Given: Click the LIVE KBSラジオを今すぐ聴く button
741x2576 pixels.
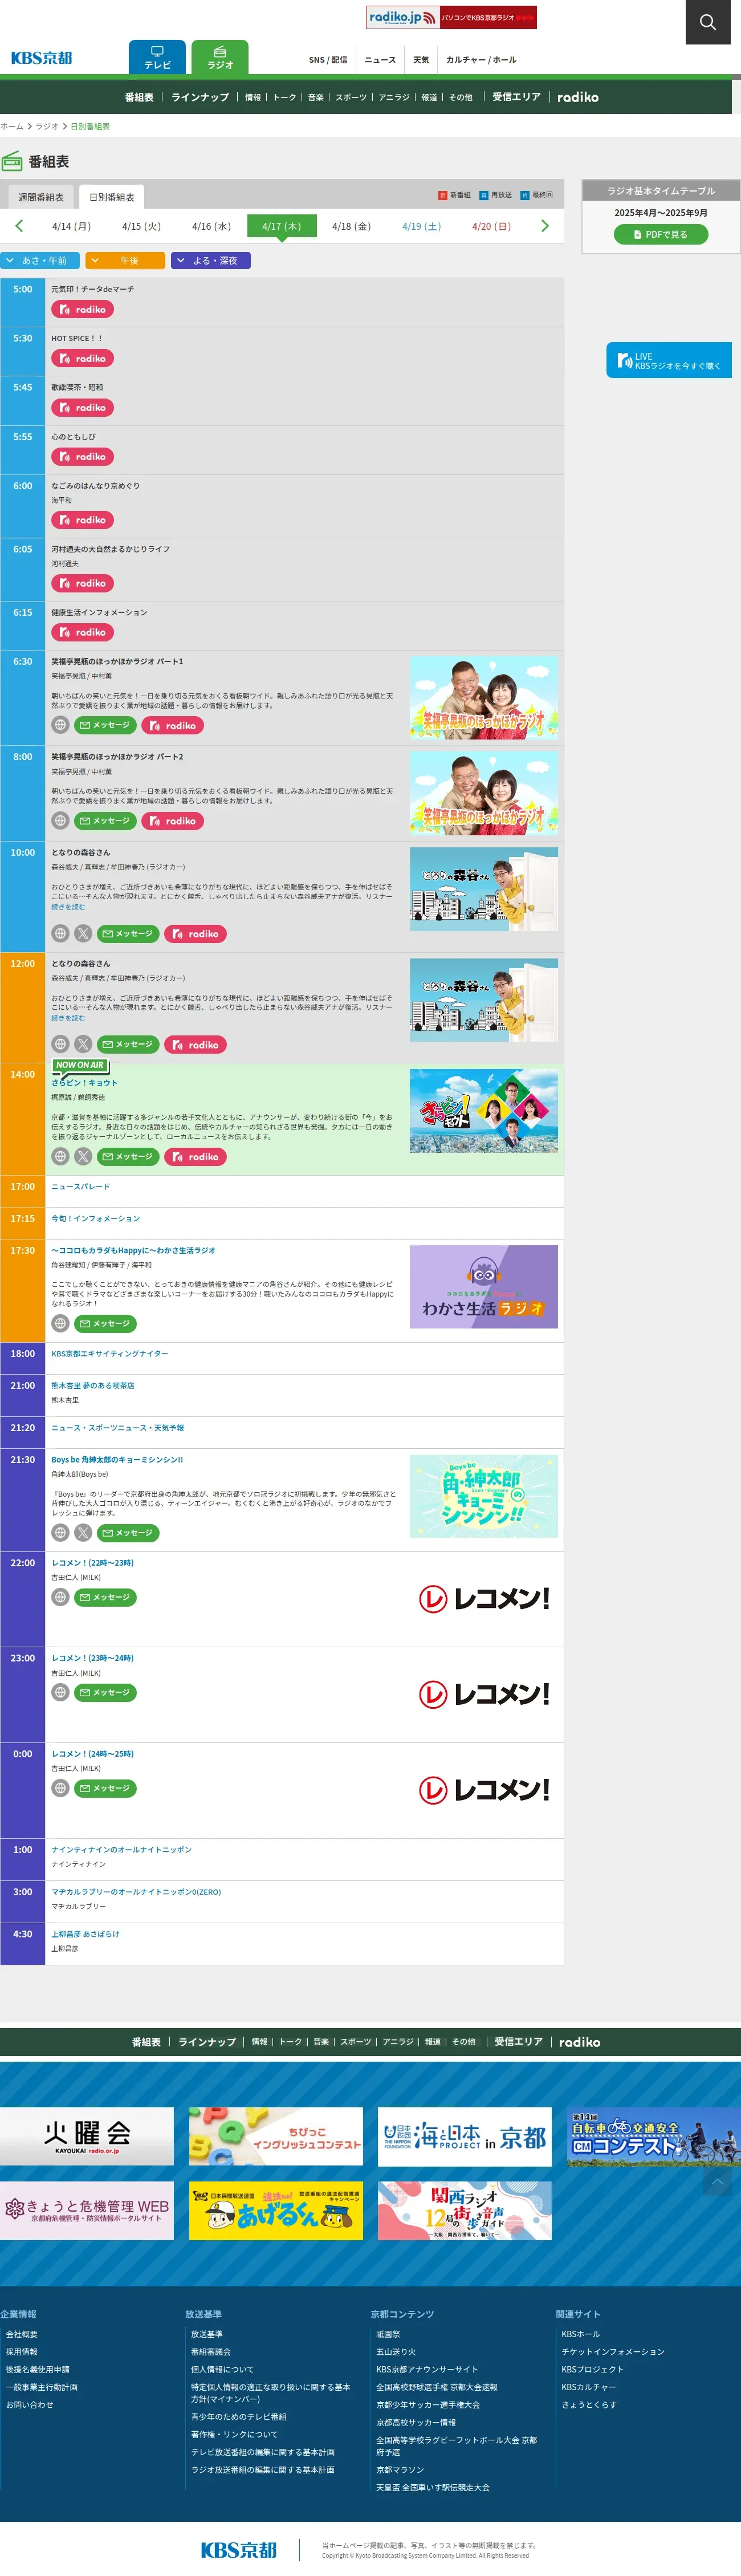Looking at the screenshot, I should pyautogui.click(x=668, y=360).
